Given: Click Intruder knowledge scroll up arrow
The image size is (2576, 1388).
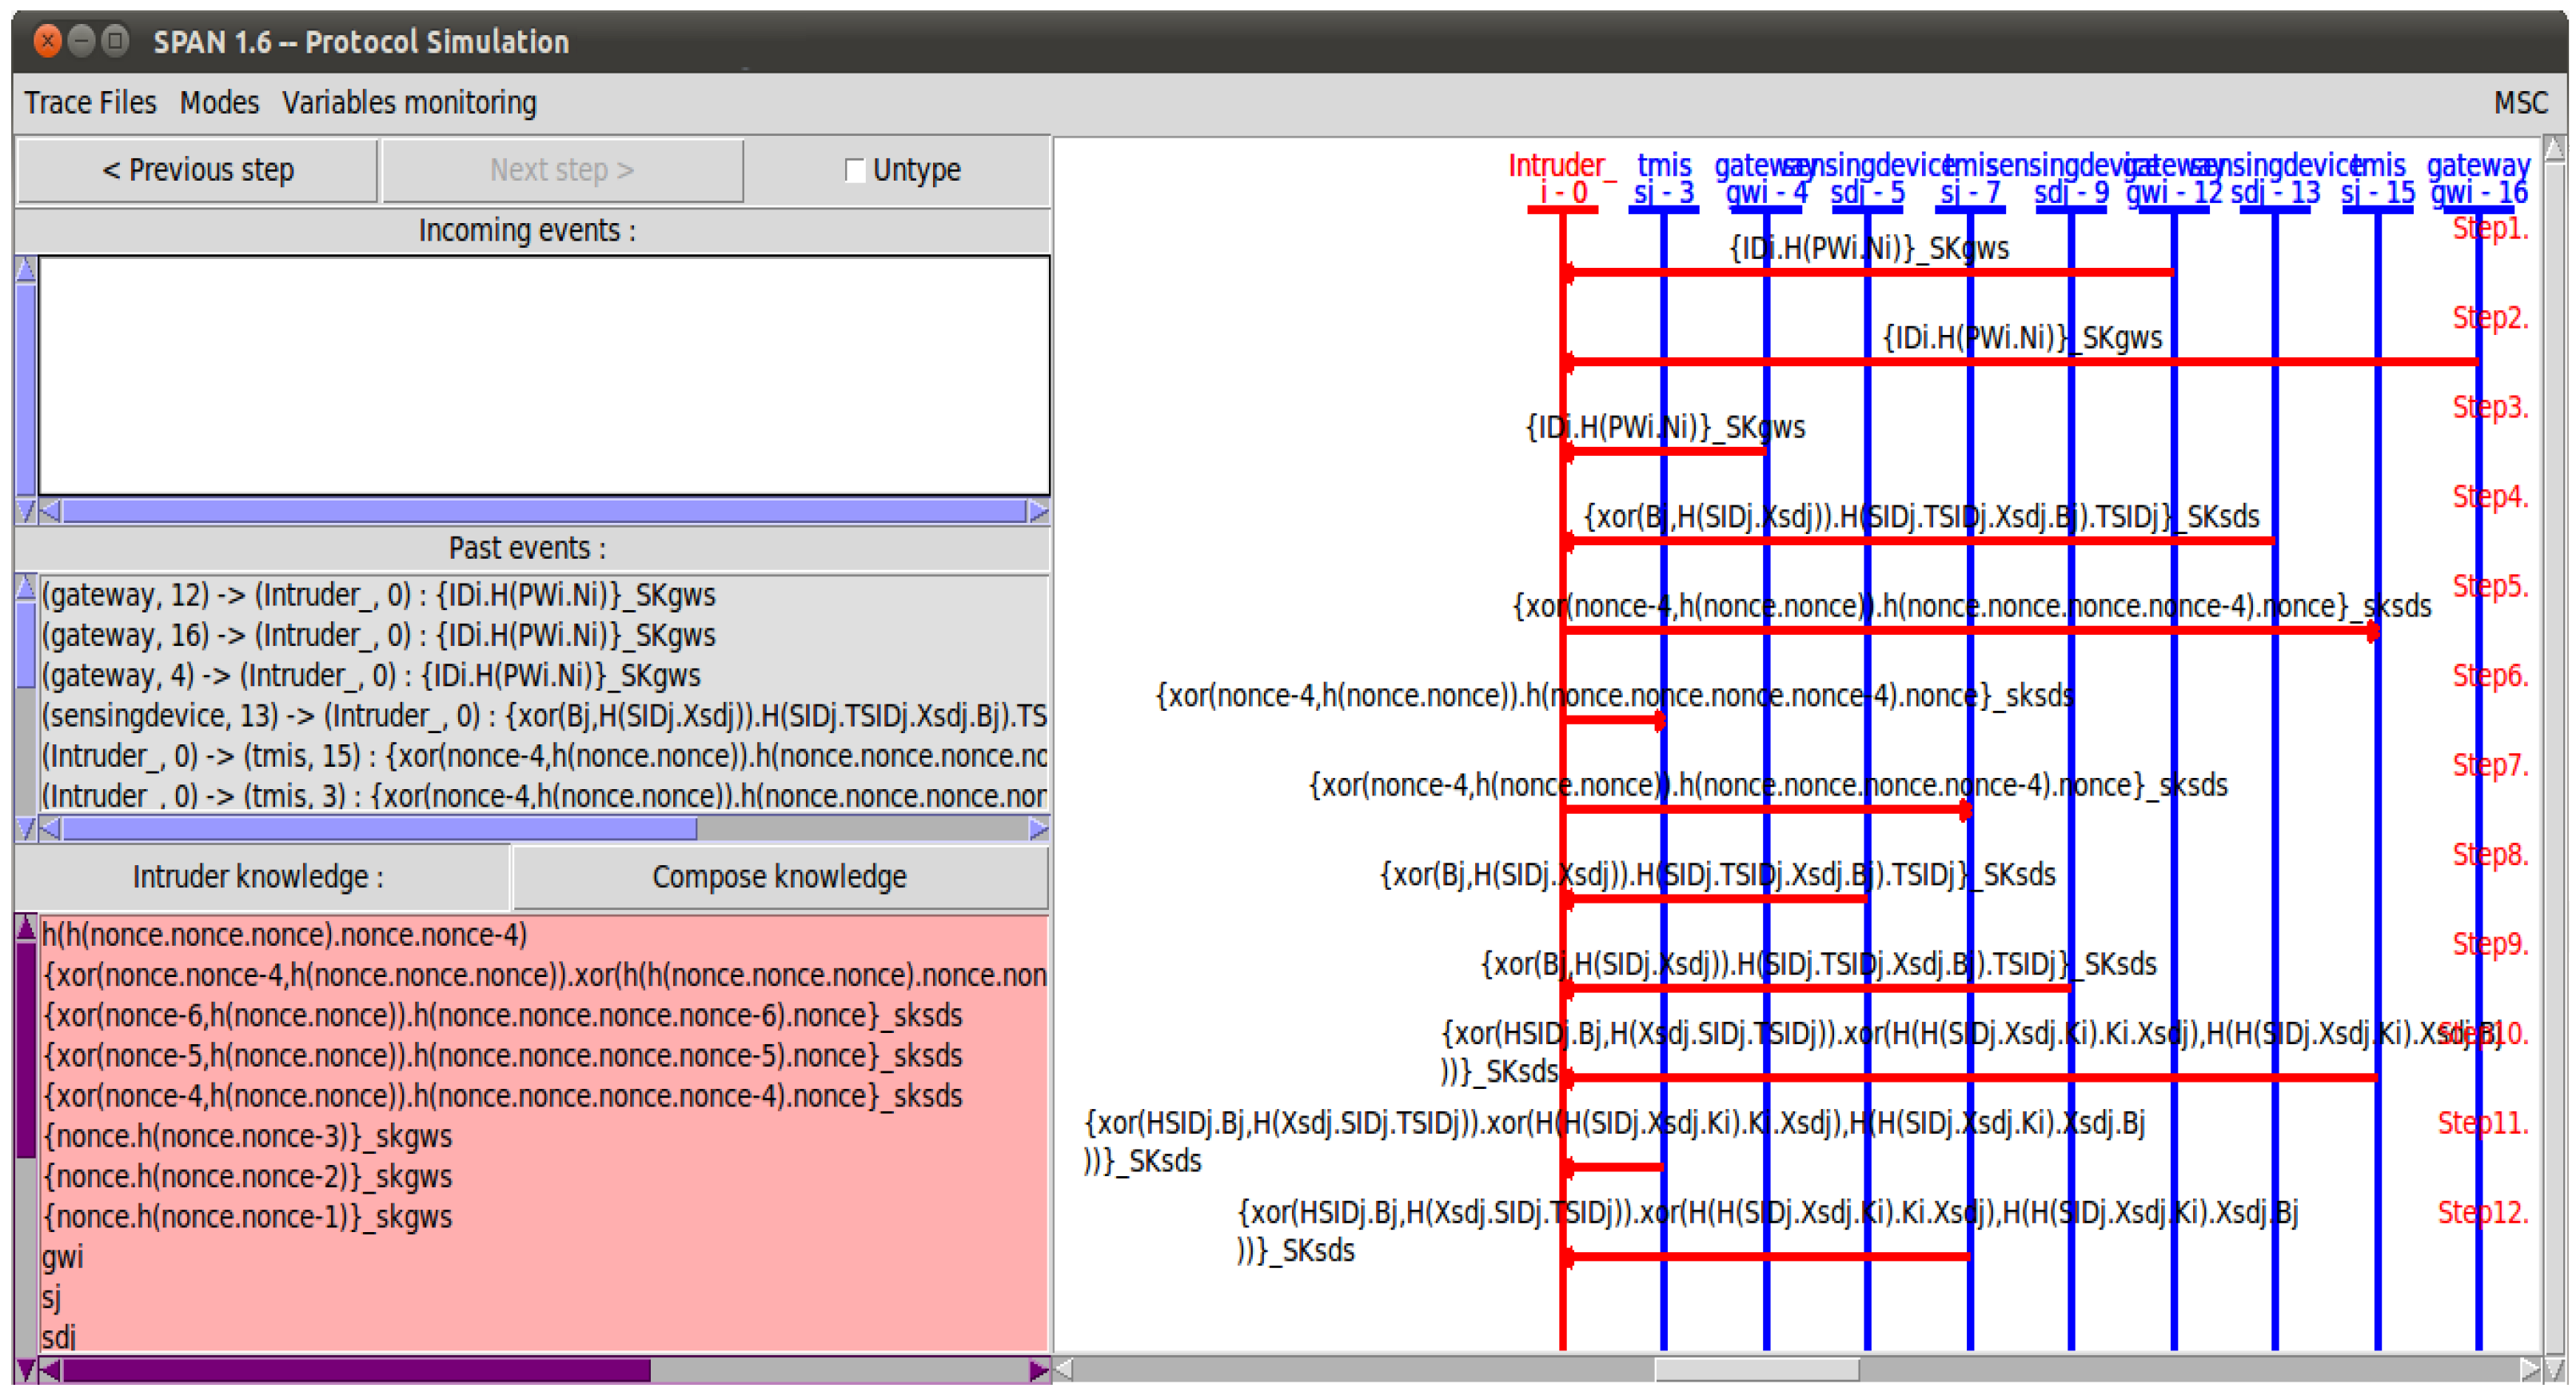Looking at the screenshot, I should point(26,928).
